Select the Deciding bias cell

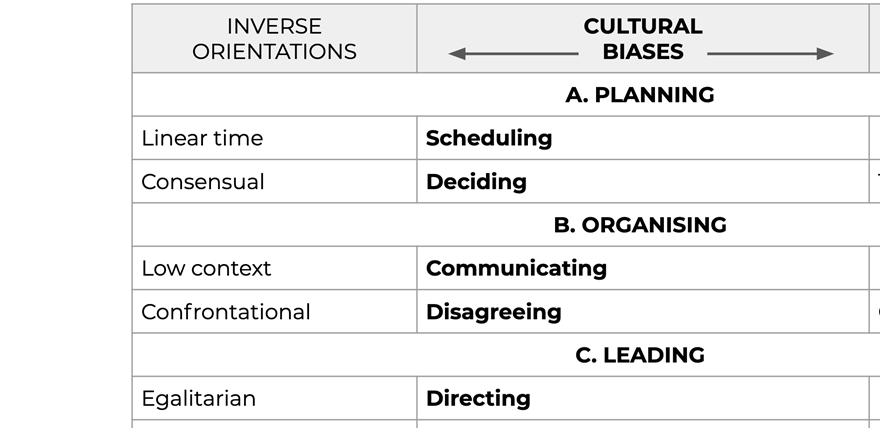click(643, 182)
